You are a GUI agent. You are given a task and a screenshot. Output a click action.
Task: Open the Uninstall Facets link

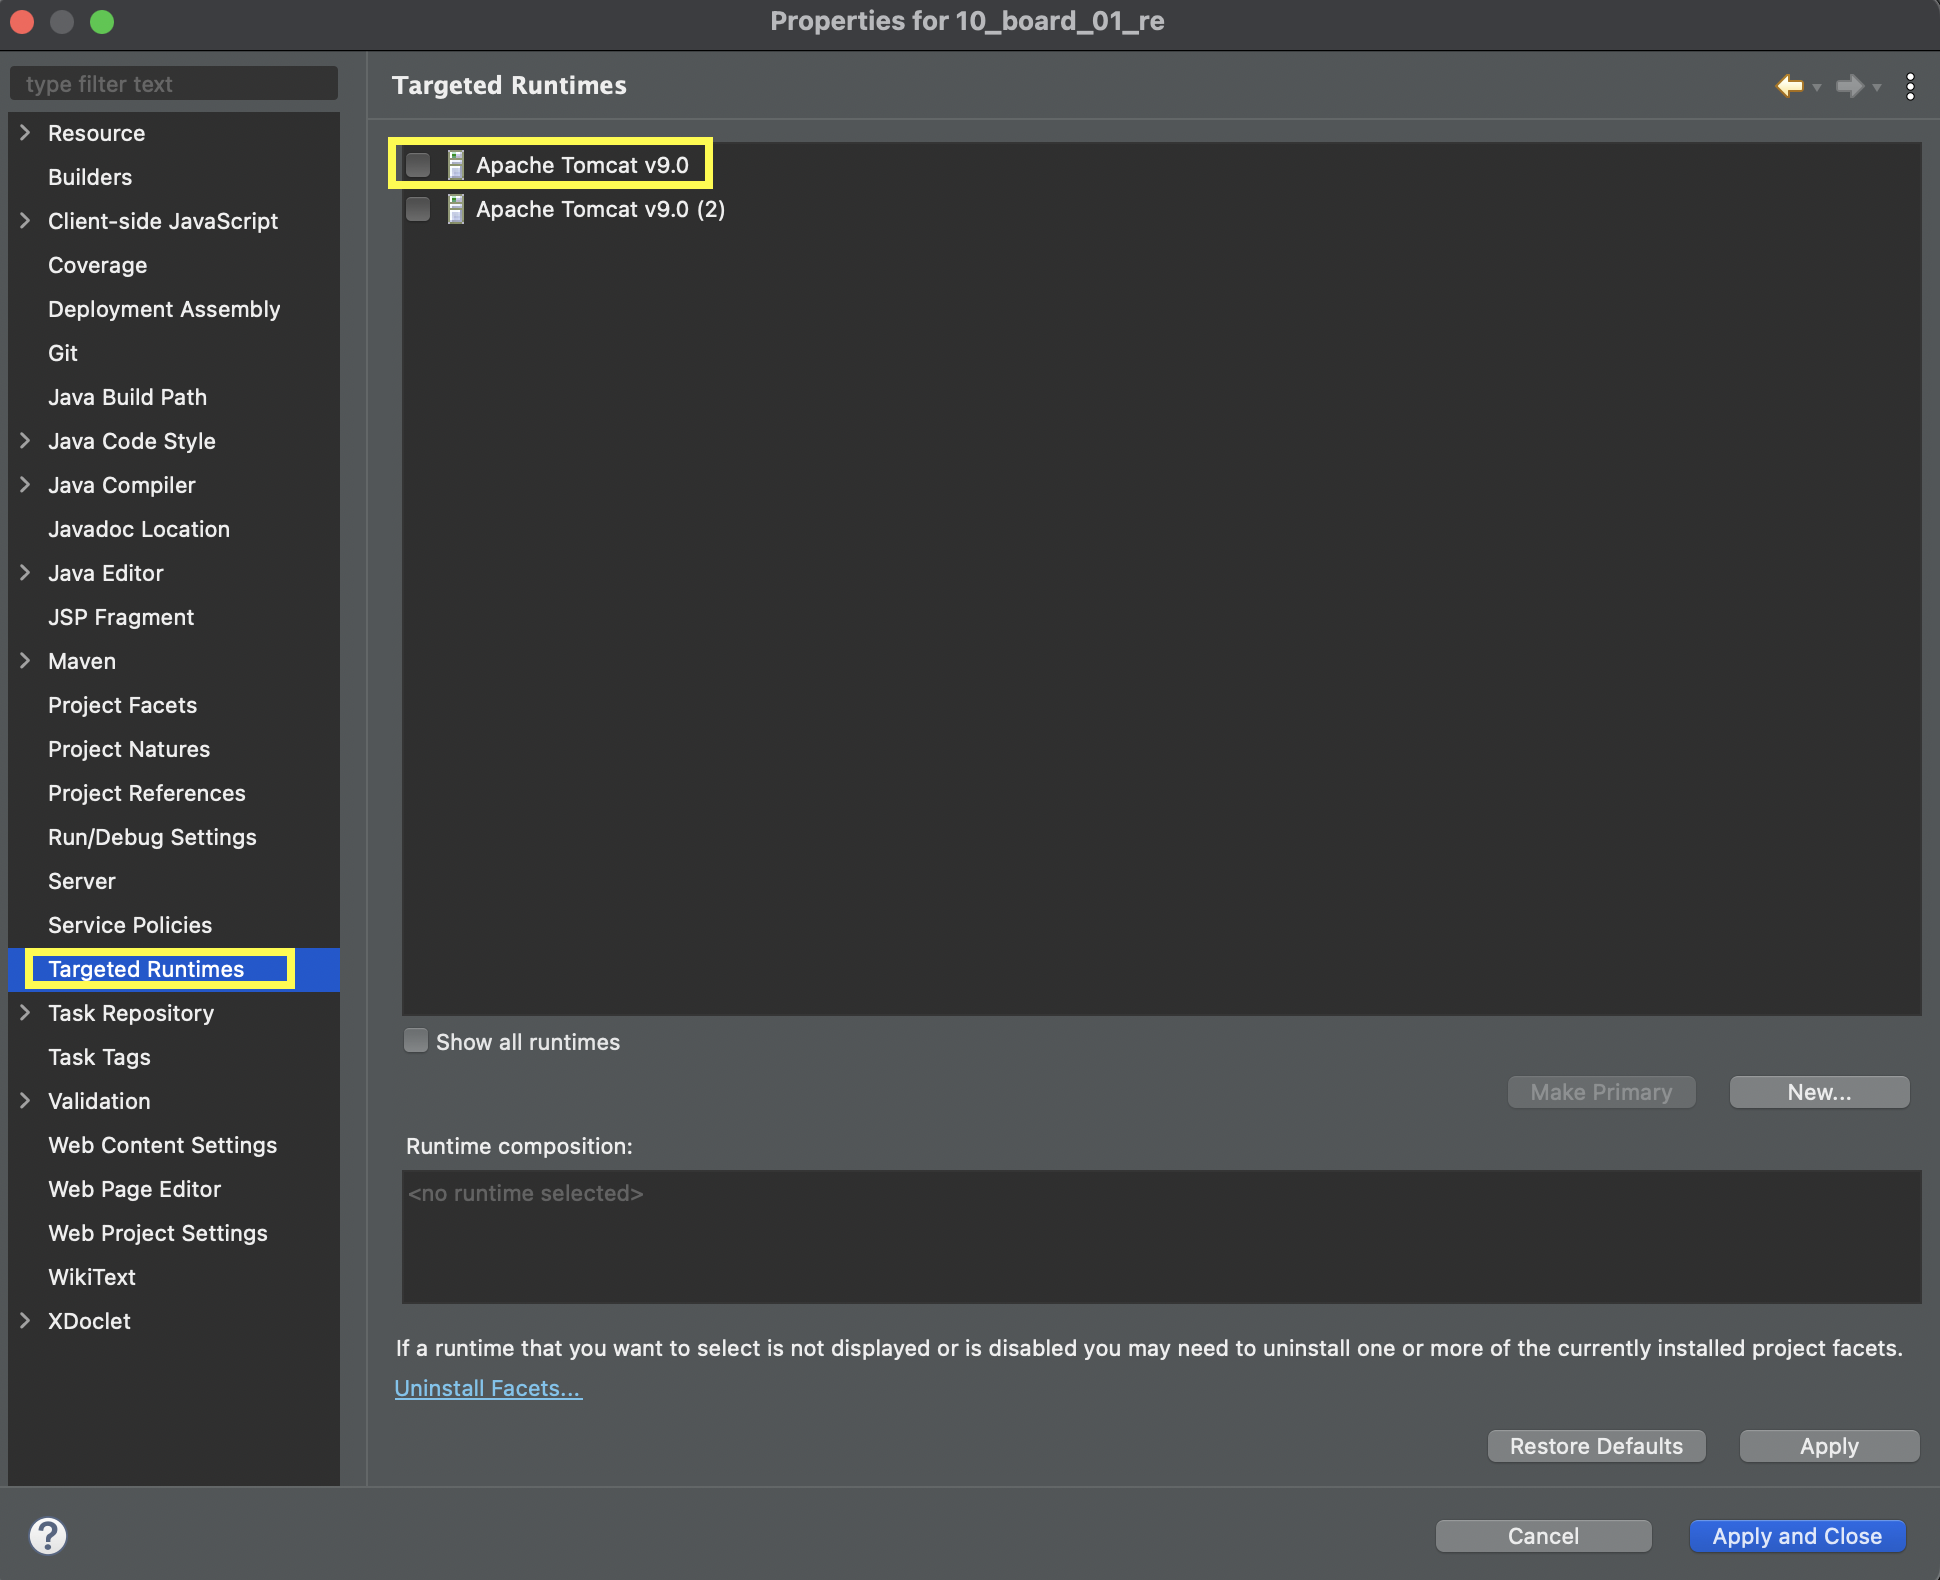[488, 1388]
